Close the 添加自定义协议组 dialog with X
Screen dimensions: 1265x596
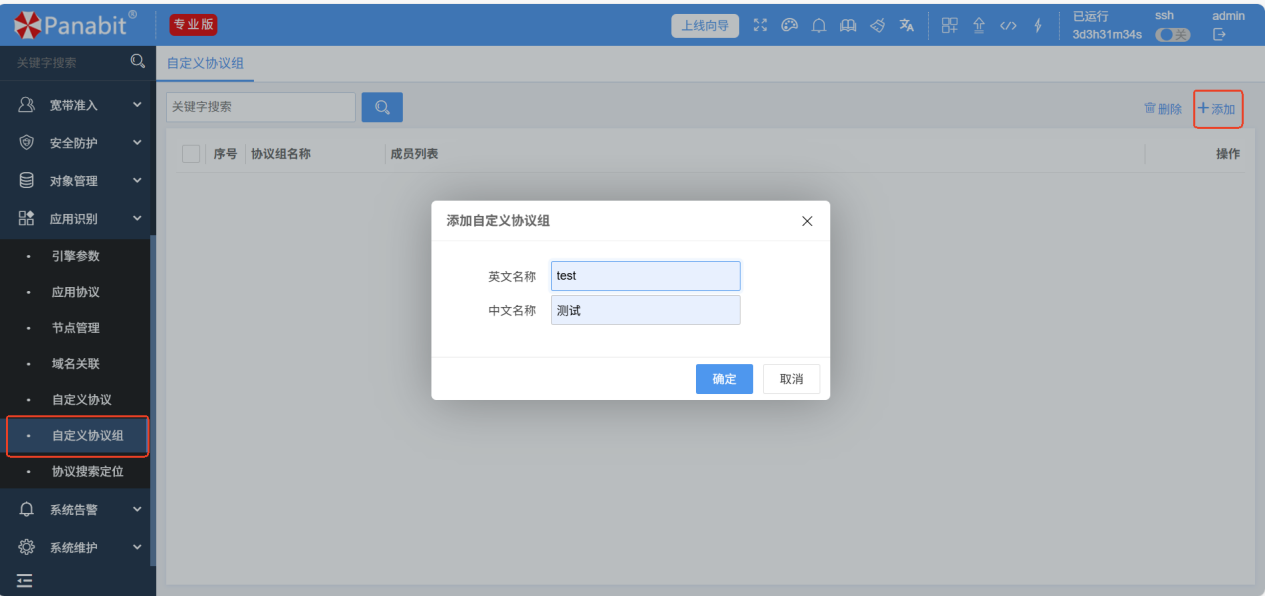coord(807,221)
